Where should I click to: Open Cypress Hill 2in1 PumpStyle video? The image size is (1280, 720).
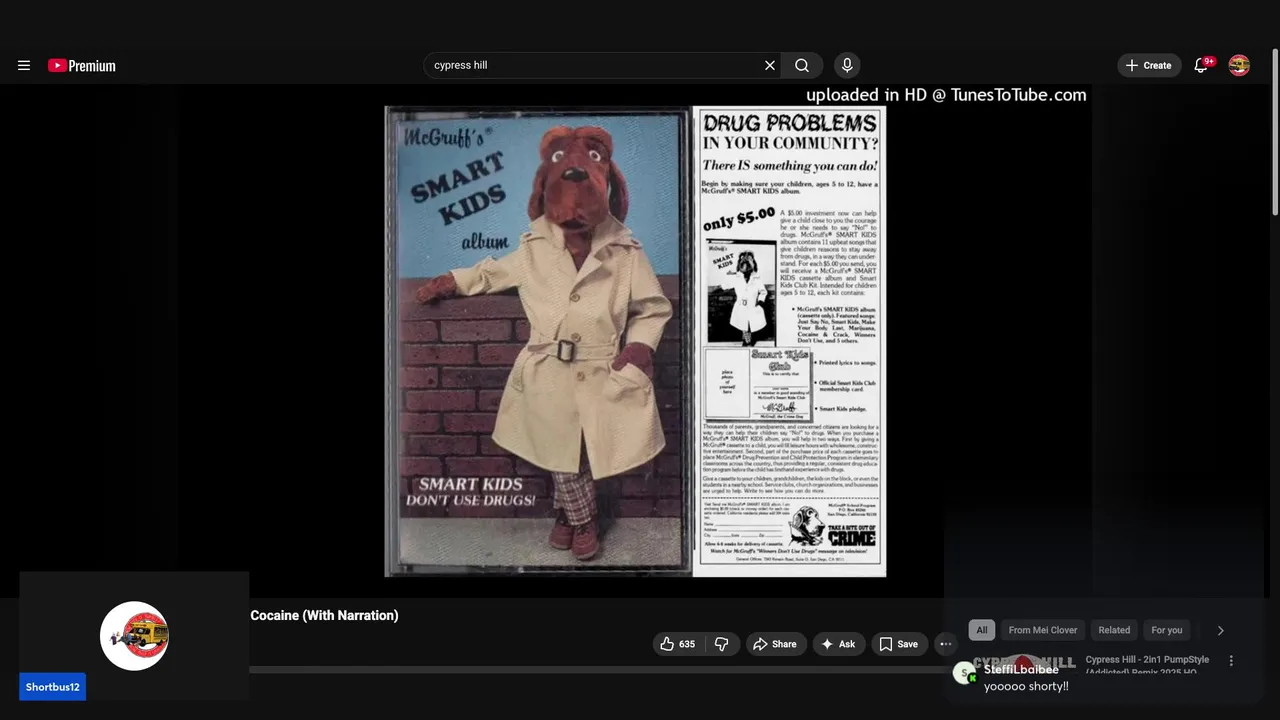pyautogui.click(x=1147, y=665)
